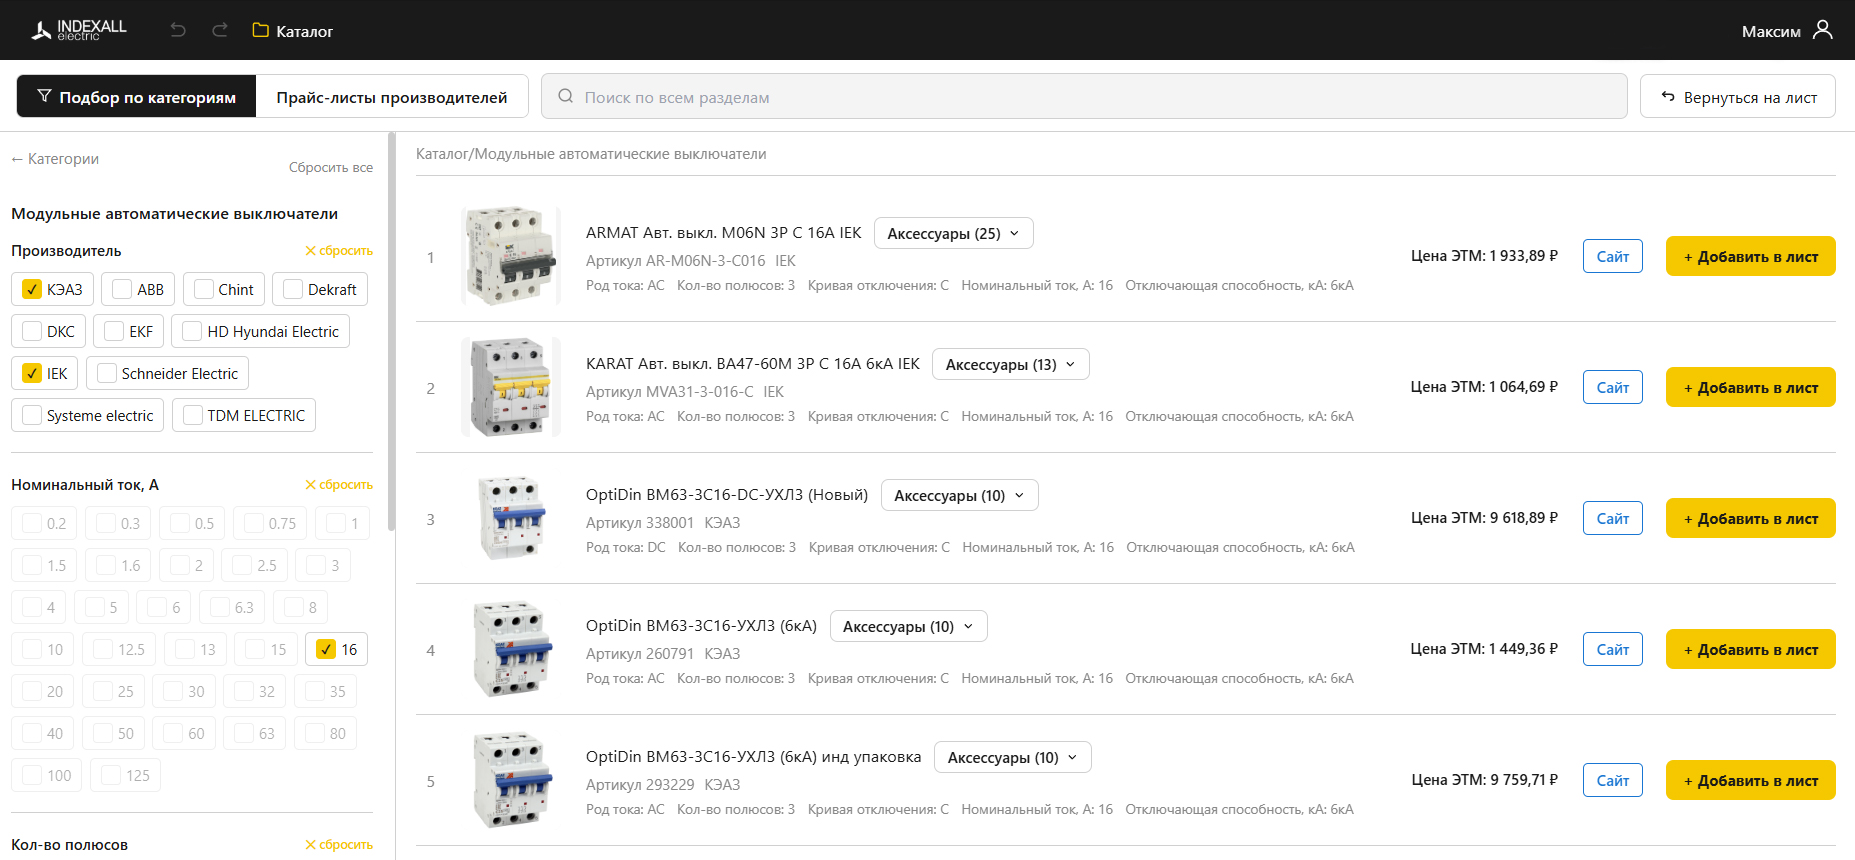This screenshot has width=1855, height=860.
Task: Expand Аксессуары (25) dropdown for ARMAT M06N
Action: (954, 233)
